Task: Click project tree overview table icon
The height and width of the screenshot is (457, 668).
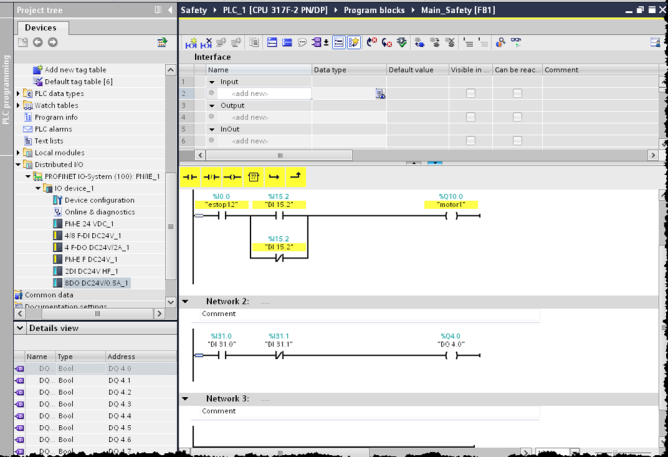Action: click(162, 42)
